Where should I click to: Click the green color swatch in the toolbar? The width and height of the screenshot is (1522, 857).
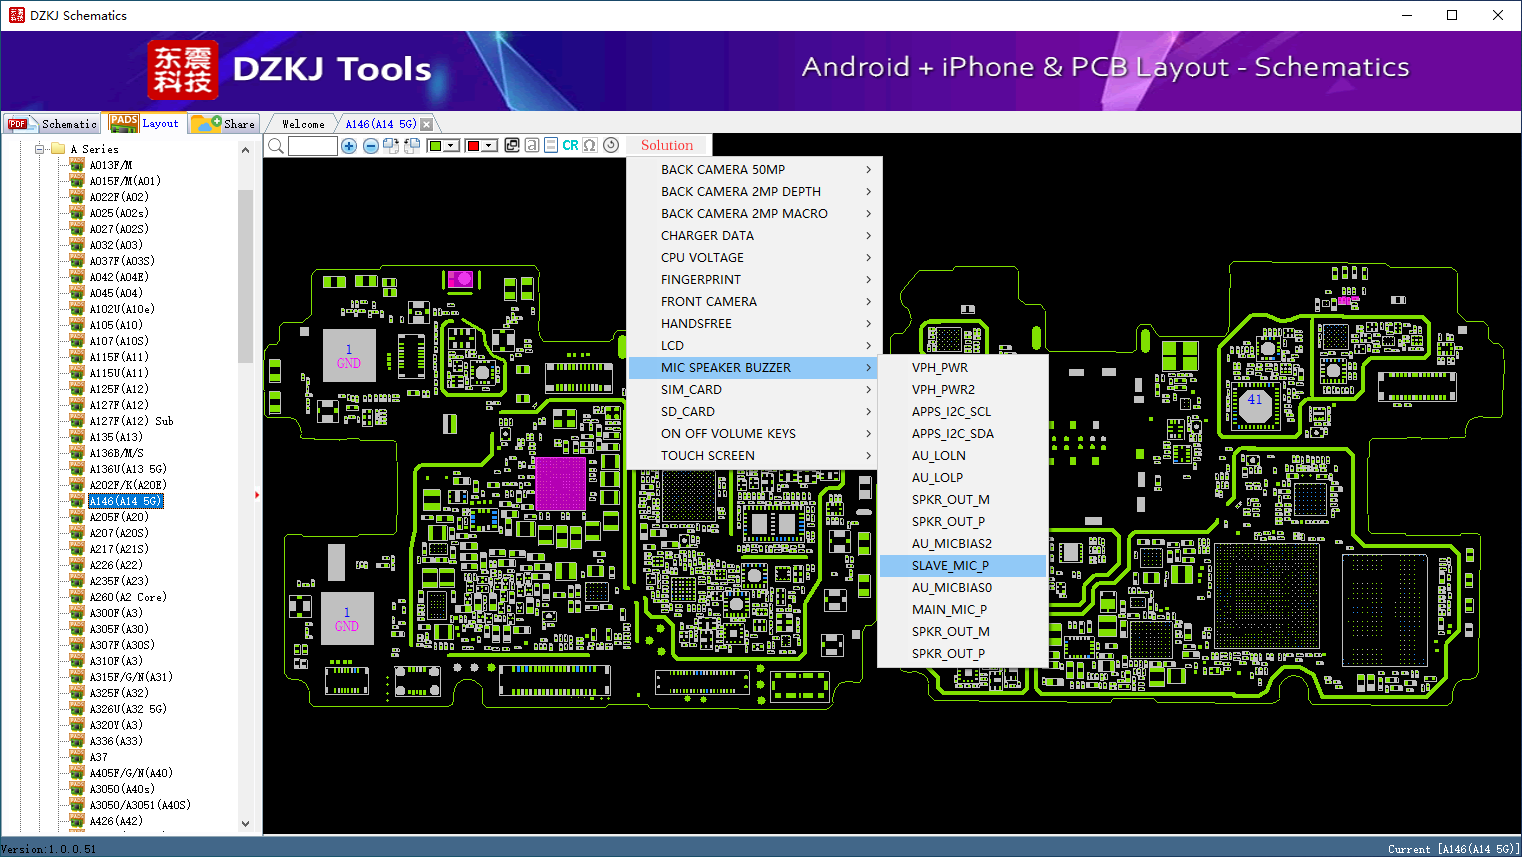click(435, 146)
